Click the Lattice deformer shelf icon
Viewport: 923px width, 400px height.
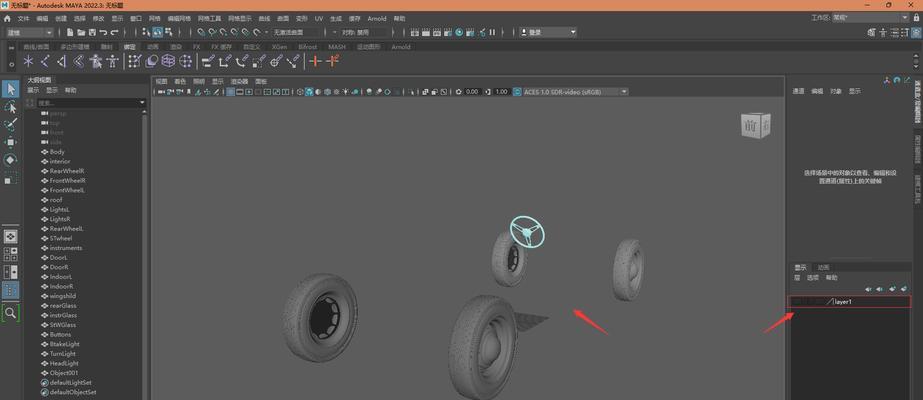[x=168, y=61]
